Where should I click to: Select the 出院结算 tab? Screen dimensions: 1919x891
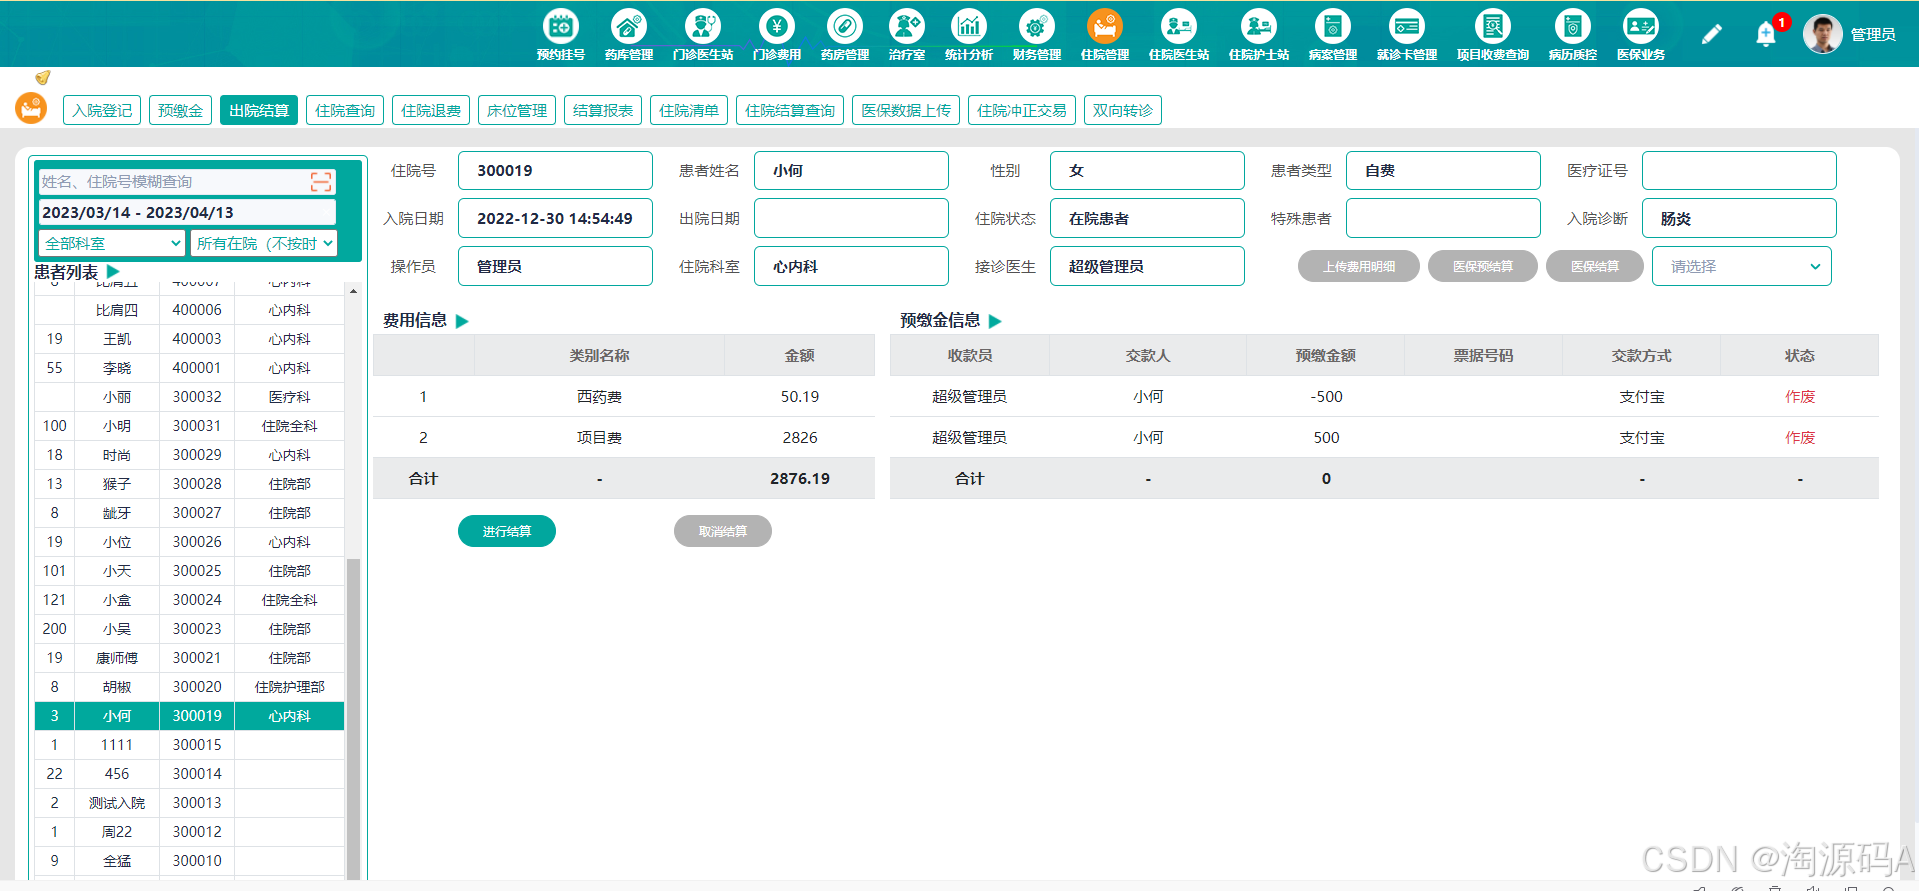point(259,110)
